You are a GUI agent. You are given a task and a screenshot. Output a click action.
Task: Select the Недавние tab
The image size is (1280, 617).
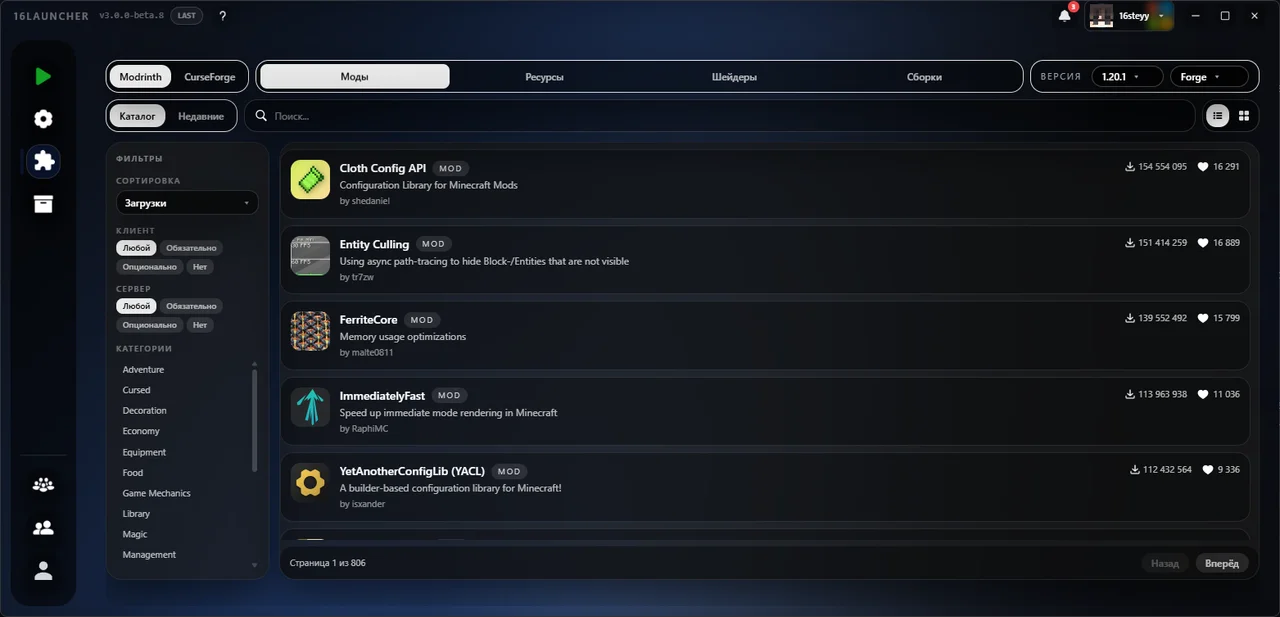click(x=201, y=116)
